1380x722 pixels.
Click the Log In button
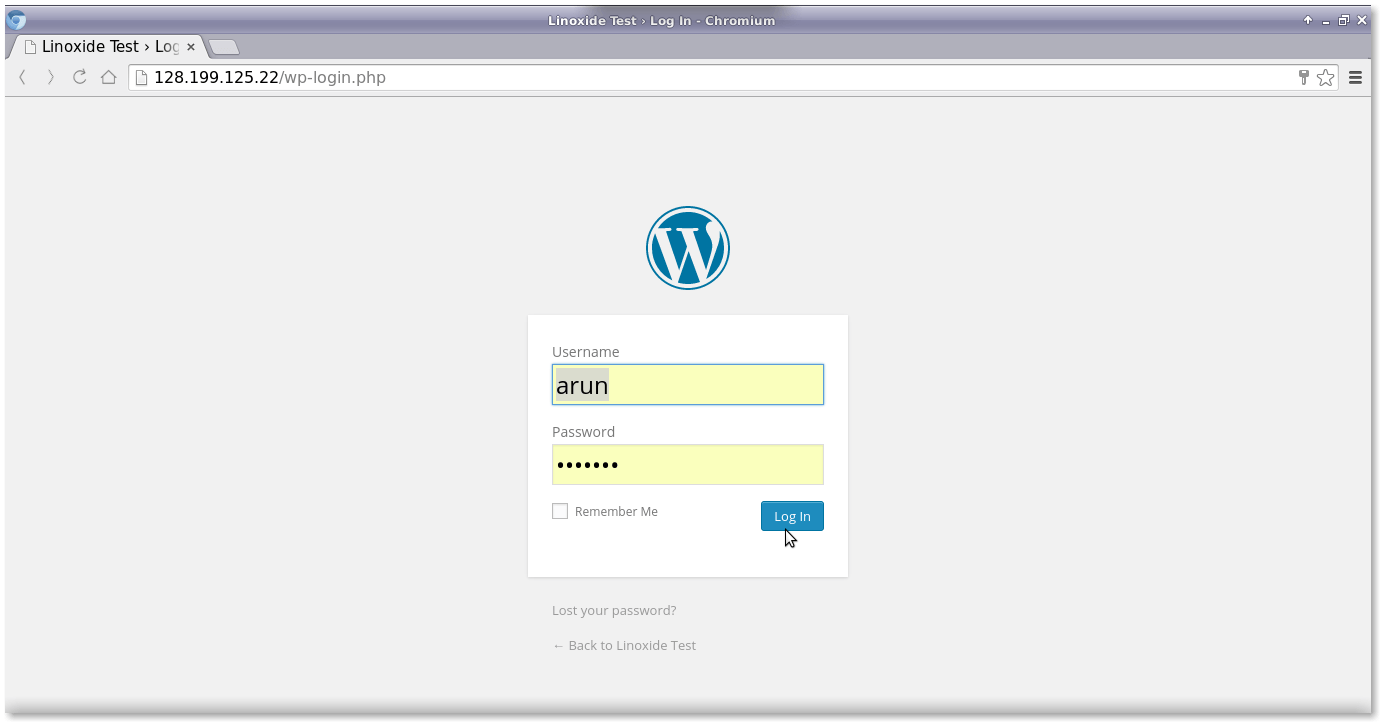pyautogui.click(x=792, y=516)
